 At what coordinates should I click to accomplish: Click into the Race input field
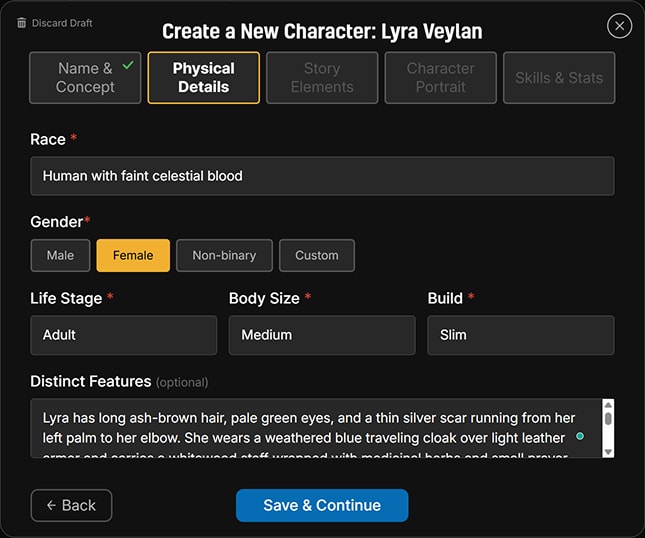pyautogui.click(x=322, y=176)
